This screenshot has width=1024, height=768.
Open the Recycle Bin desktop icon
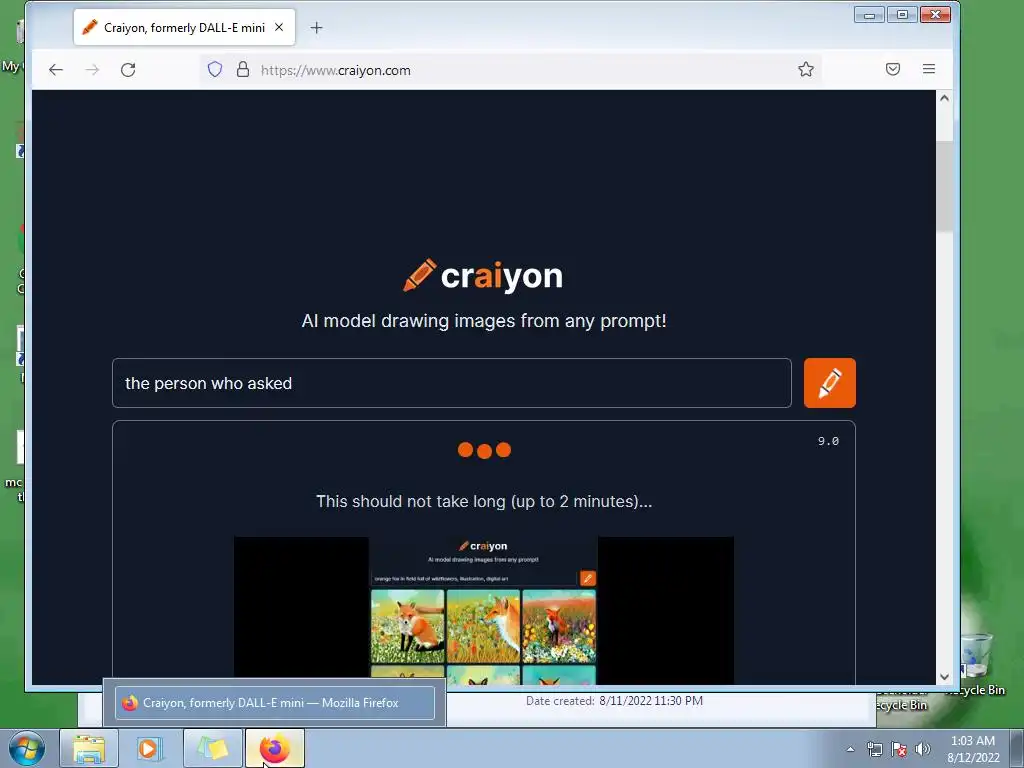click(x=976, y=663)
